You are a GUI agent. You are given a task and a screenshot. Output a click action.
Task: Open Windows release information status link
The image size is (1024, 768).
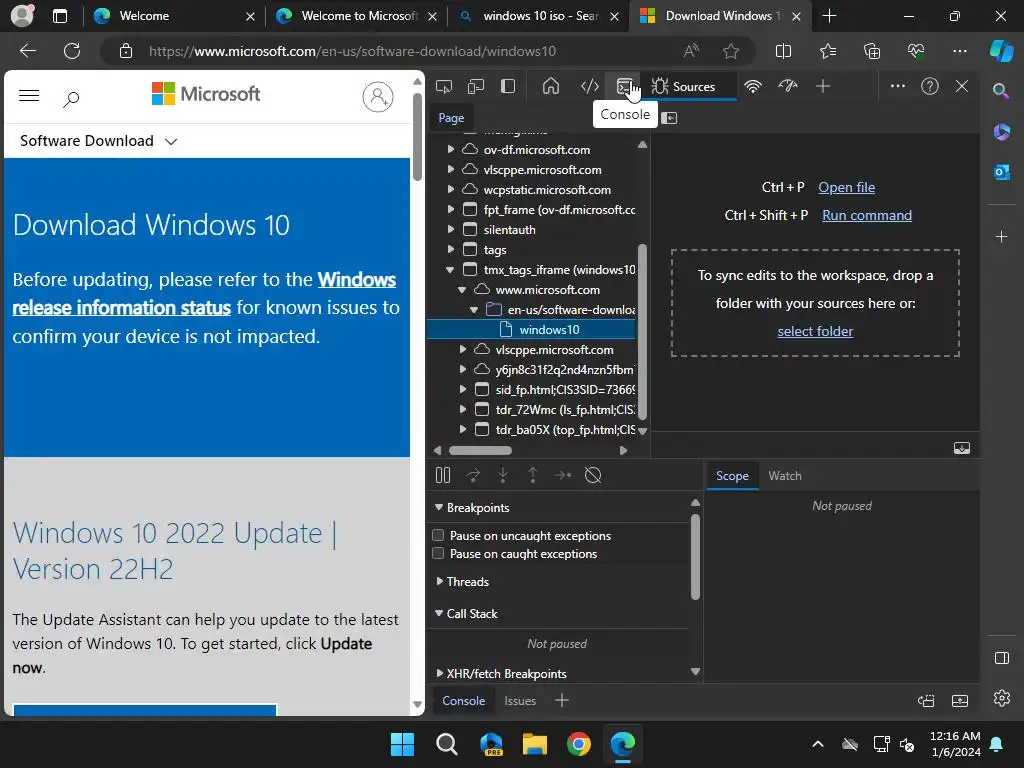(x=204, y=294)
